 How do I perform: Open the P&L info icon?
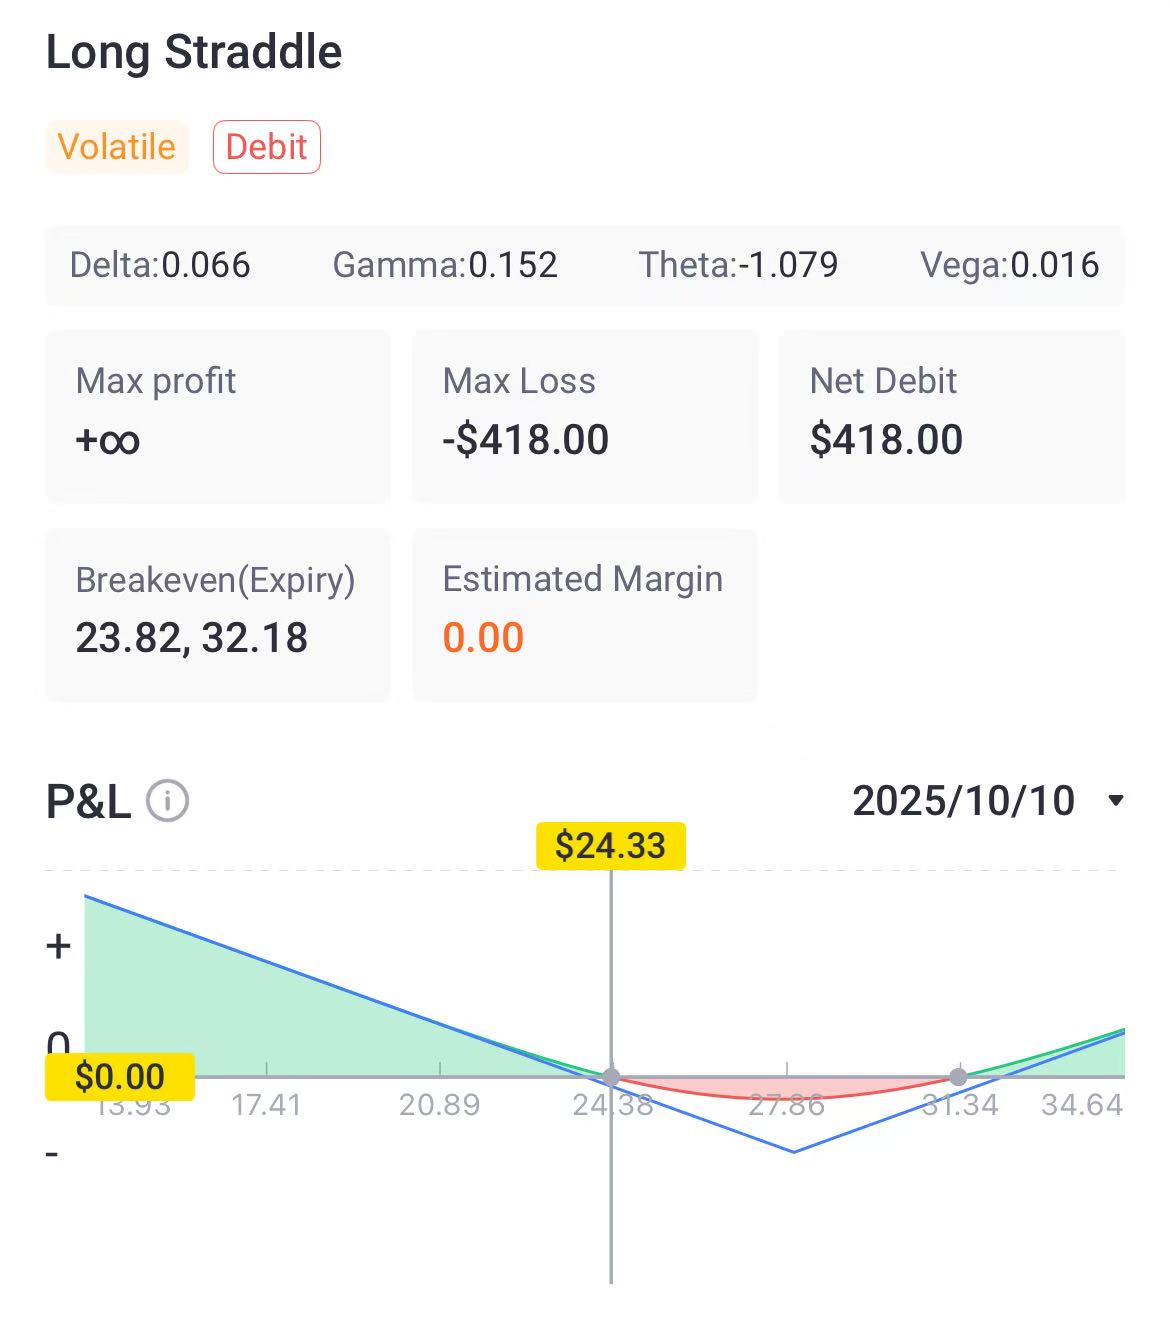[167, 801]
